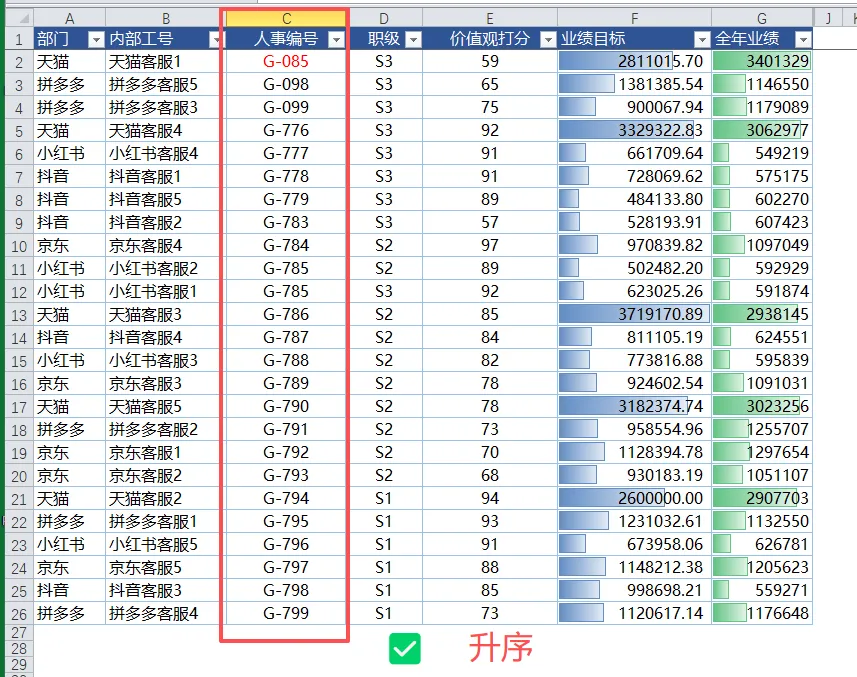
Task: Select 全年业绩 cell 549219
Action: coord(762,153)
